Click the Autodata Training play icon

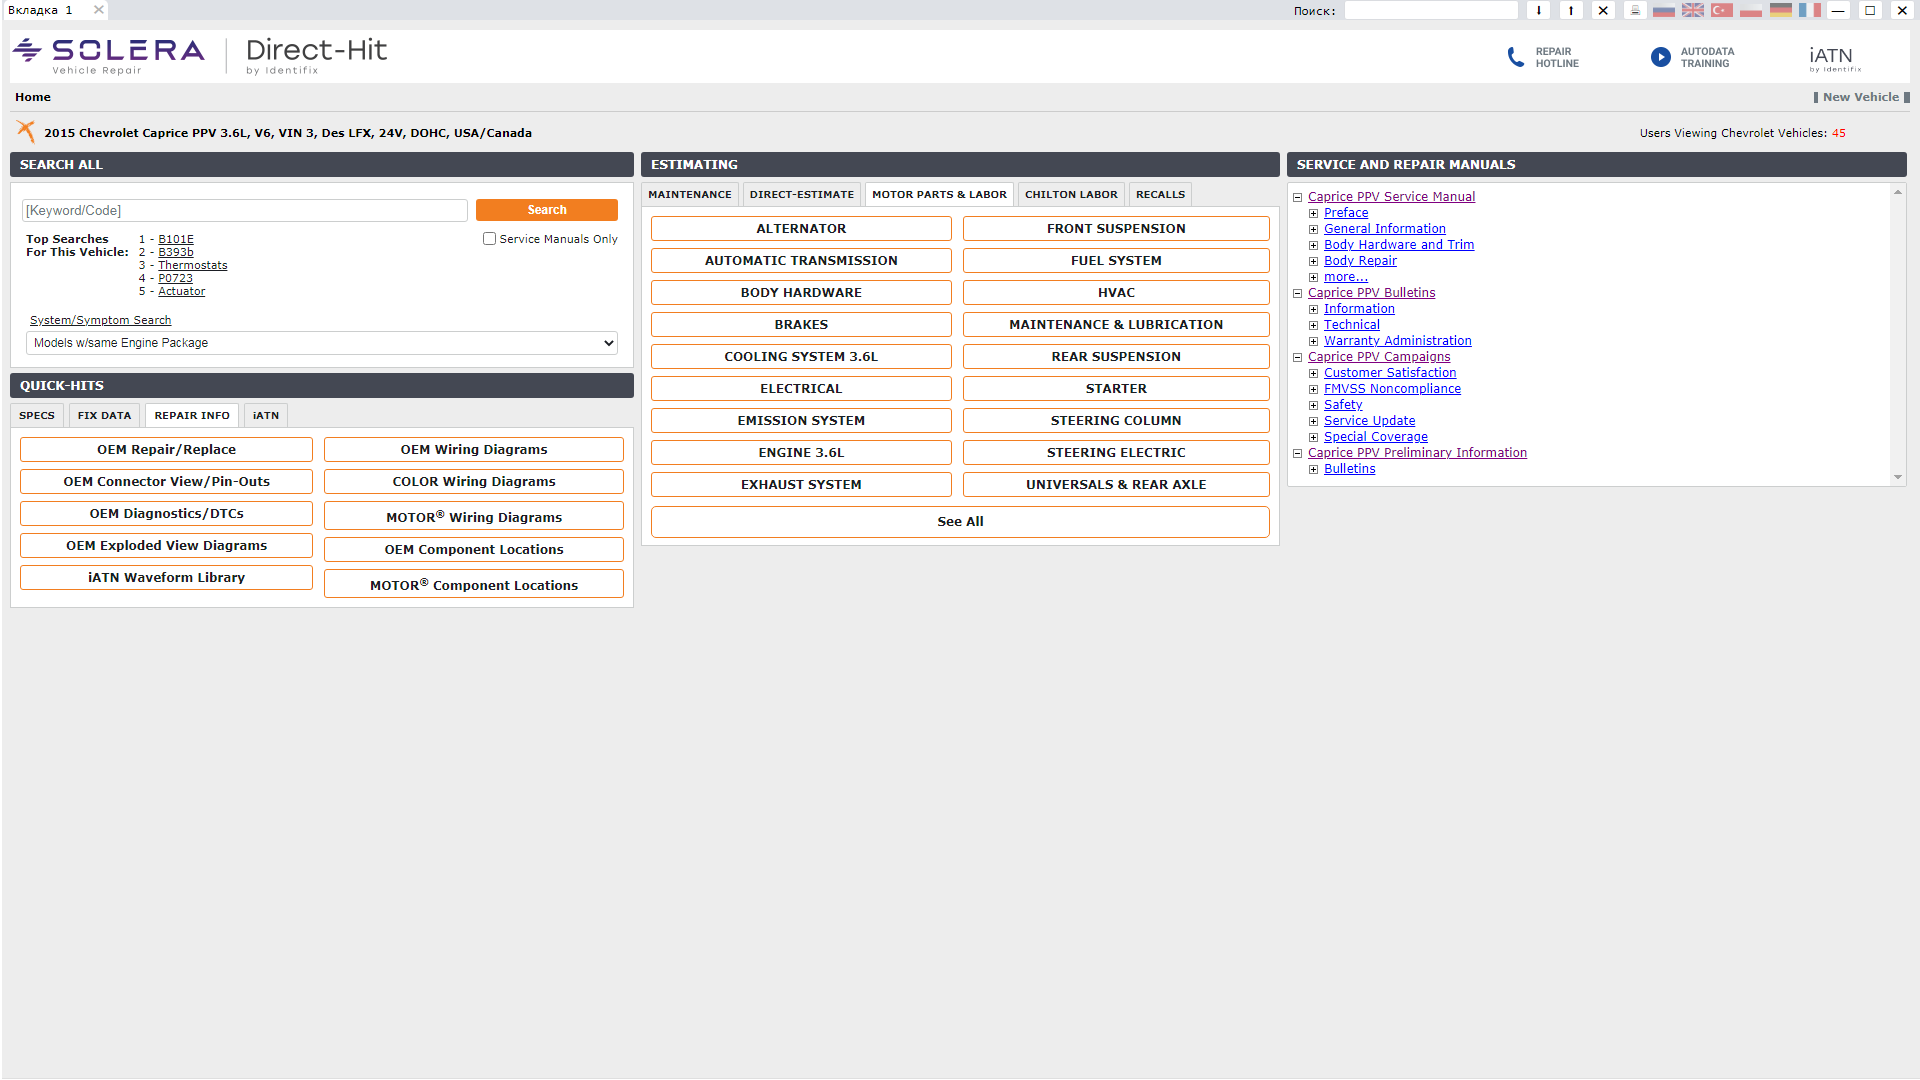tap(1660, 57)
